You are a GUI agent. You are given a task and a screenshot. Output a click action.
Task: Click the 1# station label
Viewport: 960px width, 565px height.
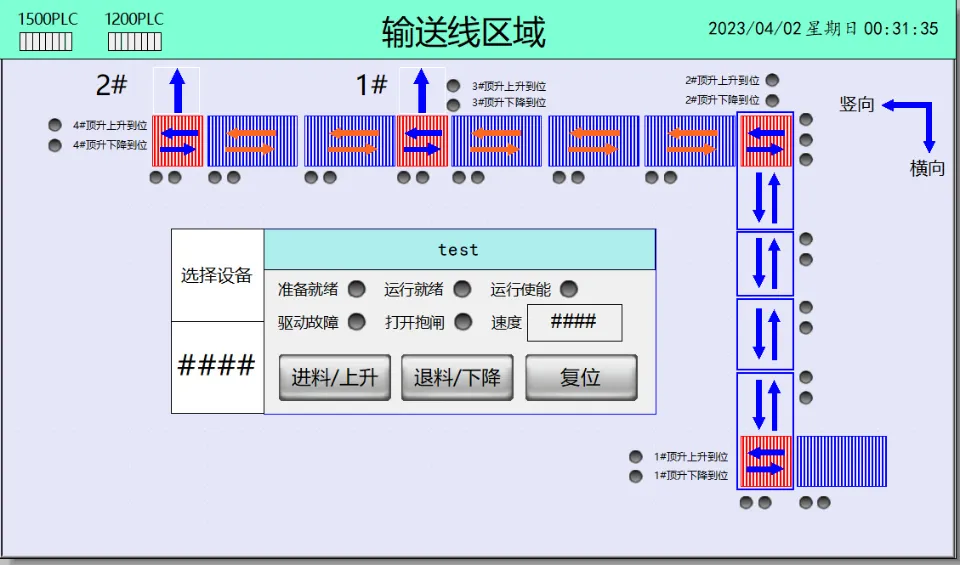(371, 84)
